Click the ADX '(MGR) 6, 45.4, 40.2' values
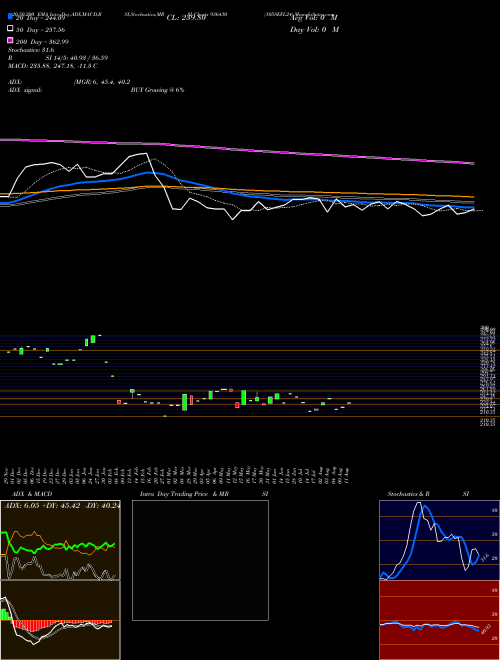Viewport: 500px width, 660px height. [102, 82]
